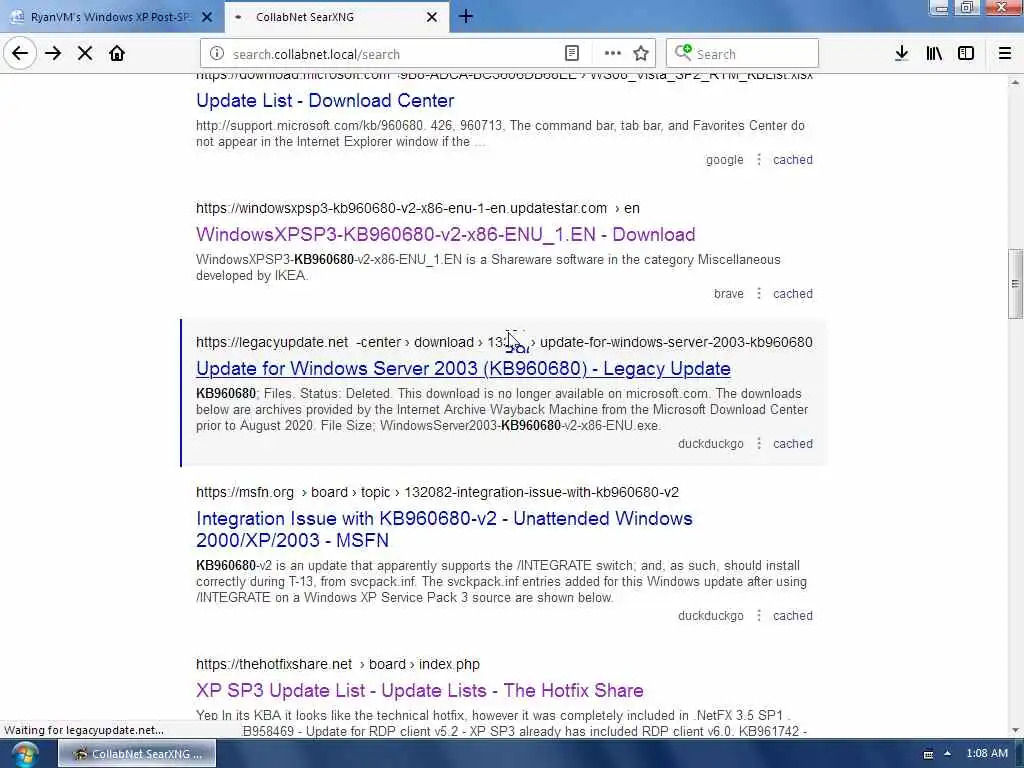This screenshot has height=768, width=1024.
Task: Open cached link for Download Center result
Action: [x=793, y=160]
